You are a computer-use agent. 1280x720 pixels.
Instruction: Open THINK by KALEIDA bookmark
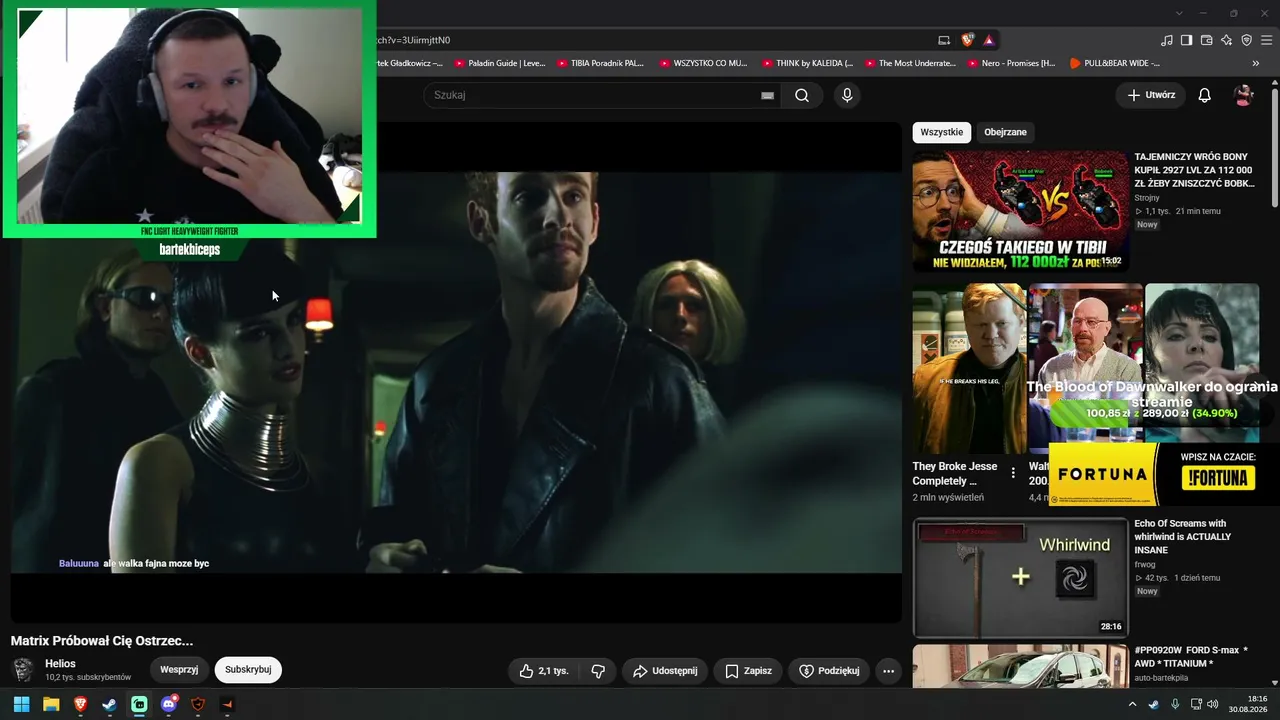[807, 63]
